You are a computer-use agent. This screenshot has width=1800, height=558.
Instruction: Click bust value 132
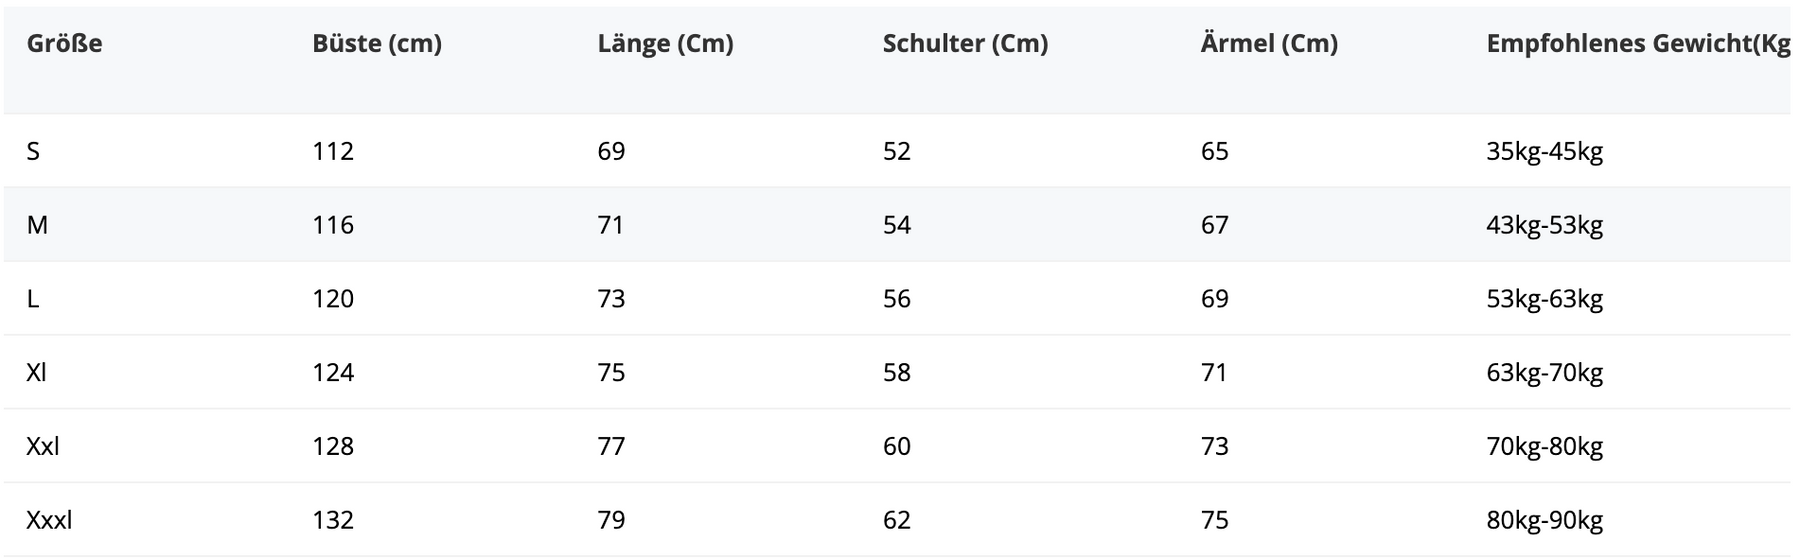click(x=333, y=521)
